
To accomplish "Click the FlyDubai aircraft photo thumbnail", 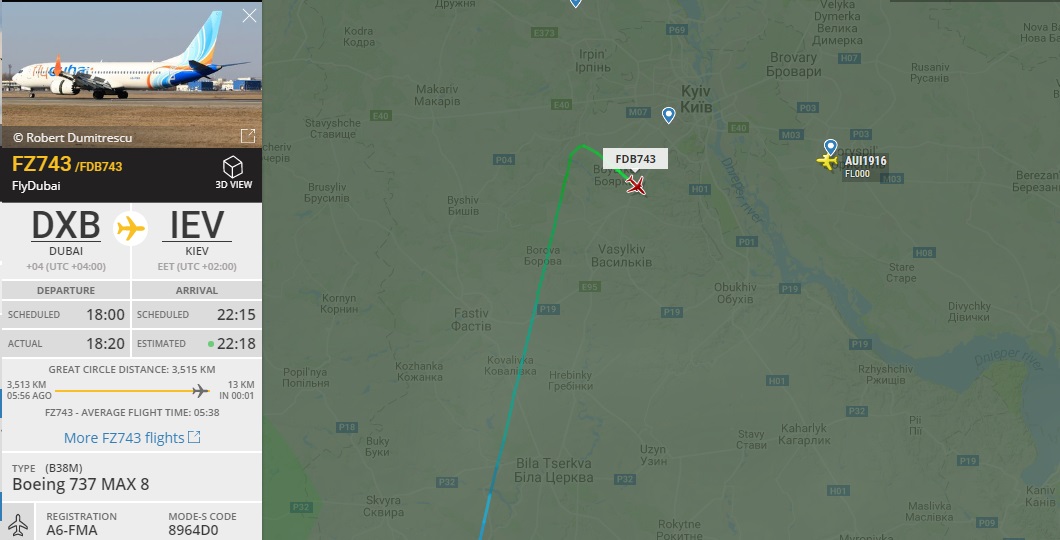I will (132, 74).
